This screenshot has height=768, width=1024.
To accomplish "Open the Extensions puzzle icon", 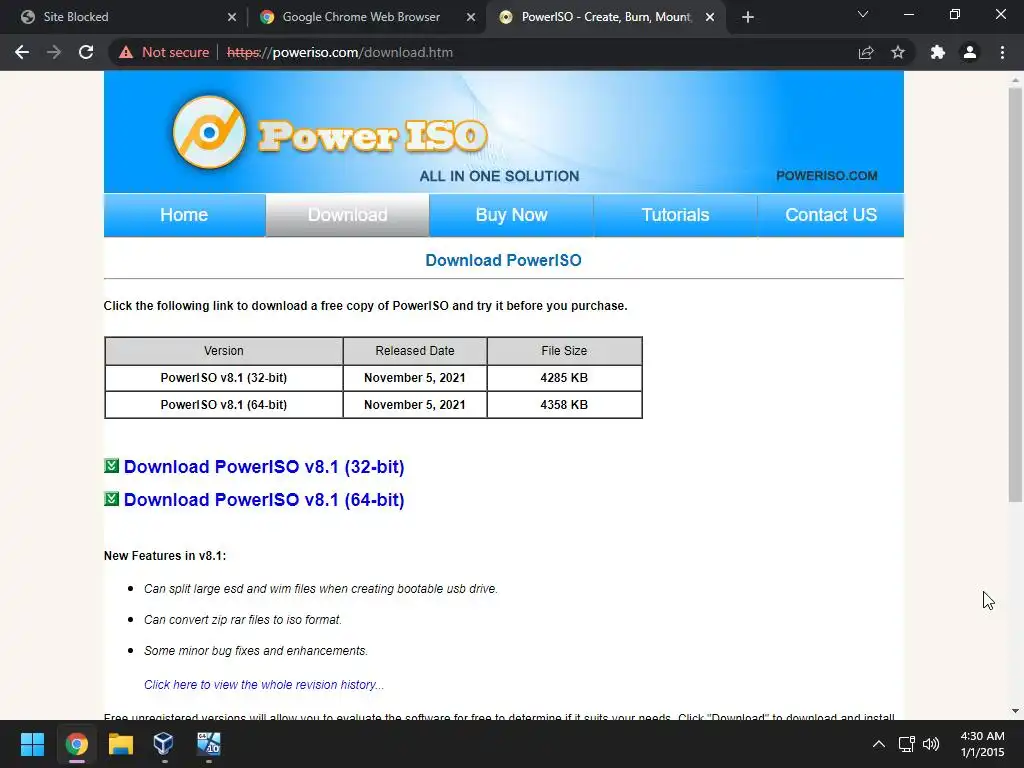I will point(938,52).
